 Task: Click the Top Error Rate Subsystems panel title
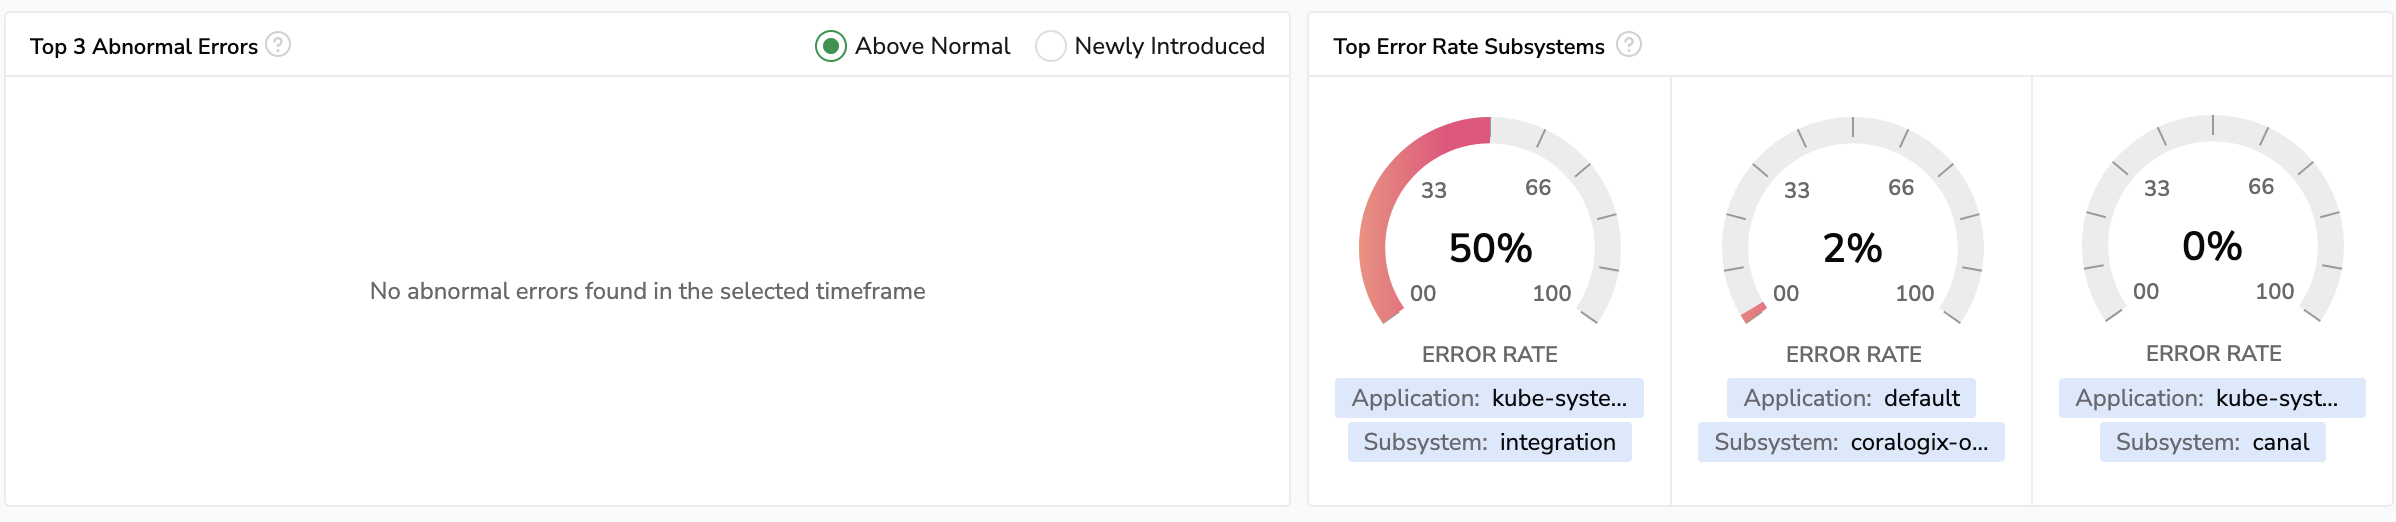(x=1468, y=46)
